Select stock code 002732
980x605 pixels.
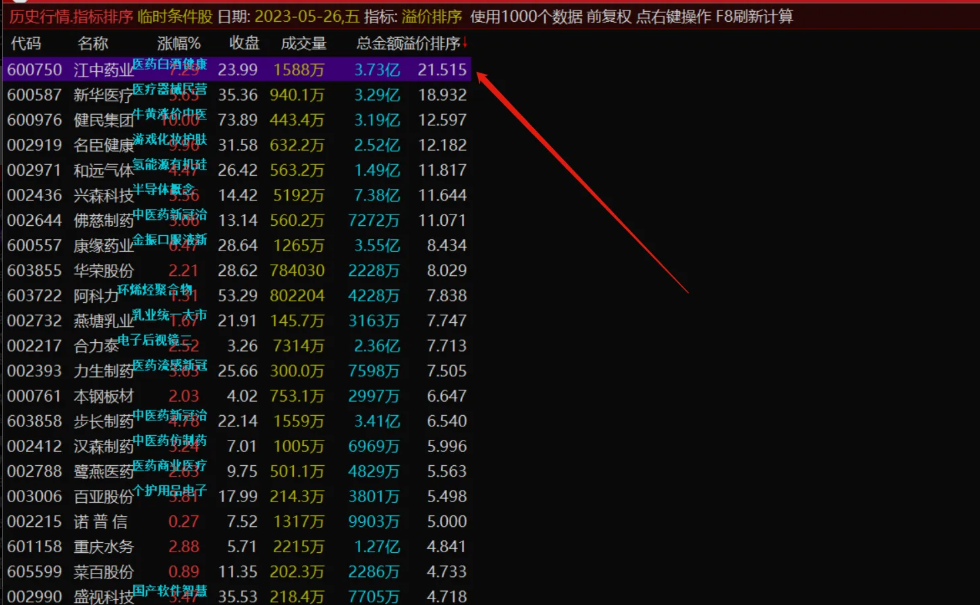34,321
